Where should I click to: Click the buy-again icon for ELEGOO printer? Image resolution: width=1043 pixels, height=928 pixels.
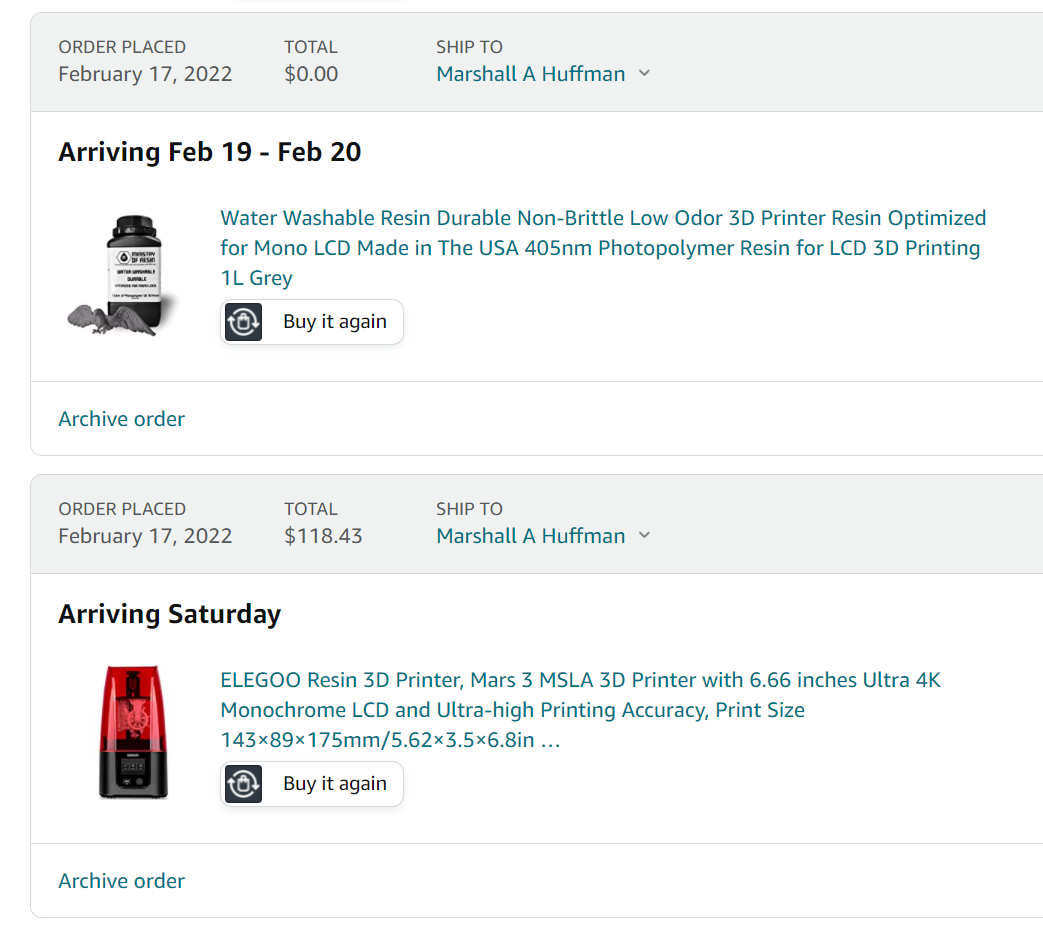coord(243,784)
